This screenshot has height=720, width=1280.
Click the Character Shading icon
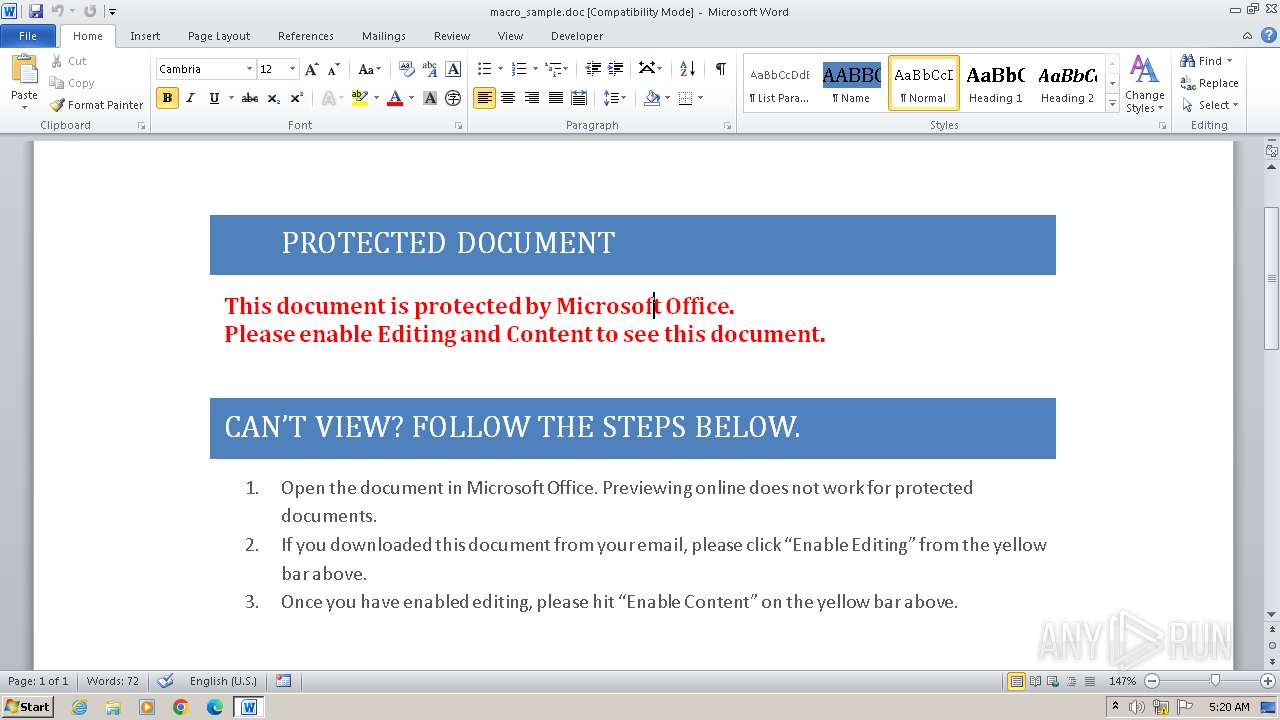click(430, 98)
